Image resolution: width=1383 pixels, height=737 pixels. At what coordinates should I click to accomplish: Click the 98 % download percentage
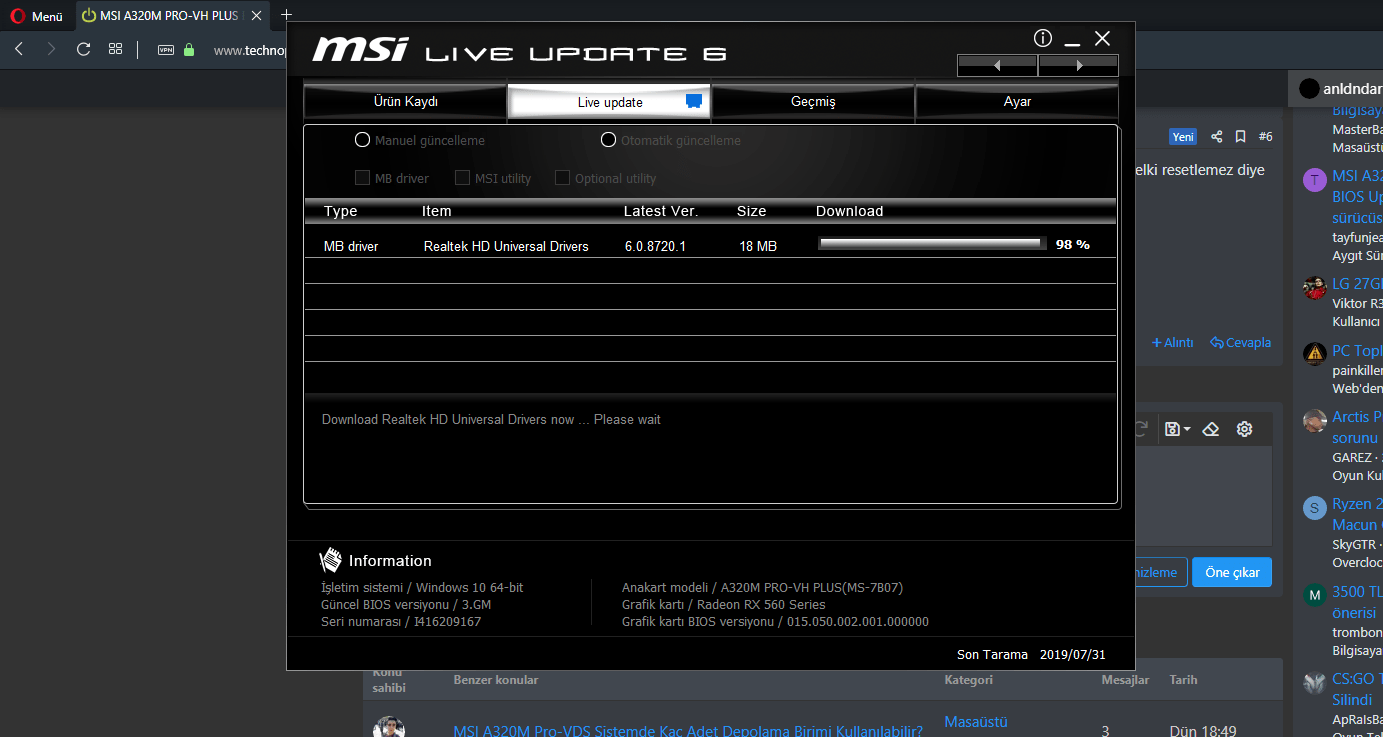1073,244
